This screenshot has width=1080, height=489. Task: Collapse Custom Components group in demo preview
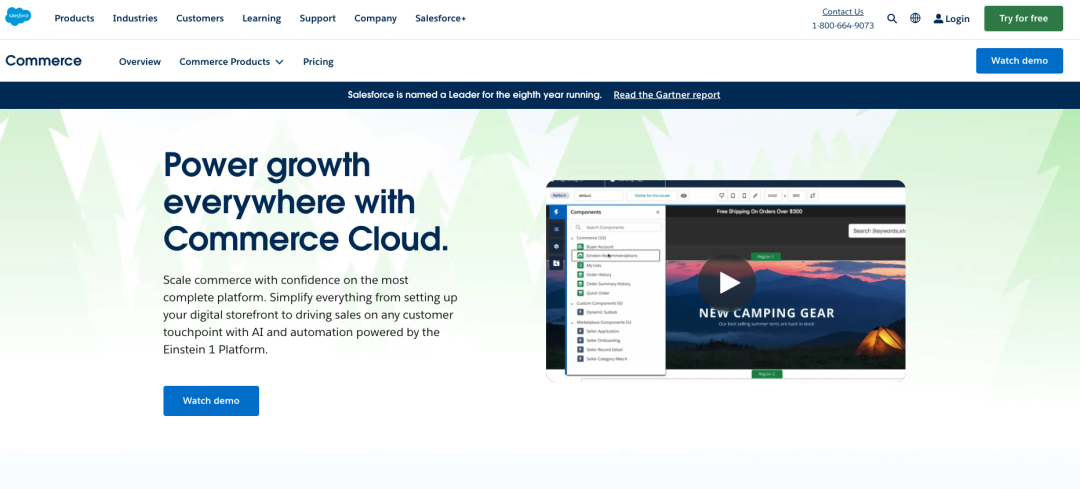[572, 304]
